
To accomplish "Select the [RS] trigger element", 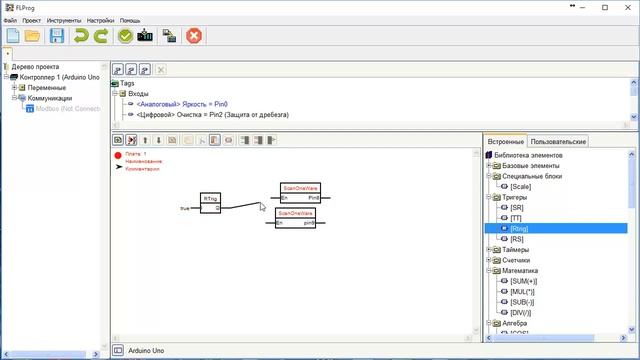I will [x=517, y=239].
